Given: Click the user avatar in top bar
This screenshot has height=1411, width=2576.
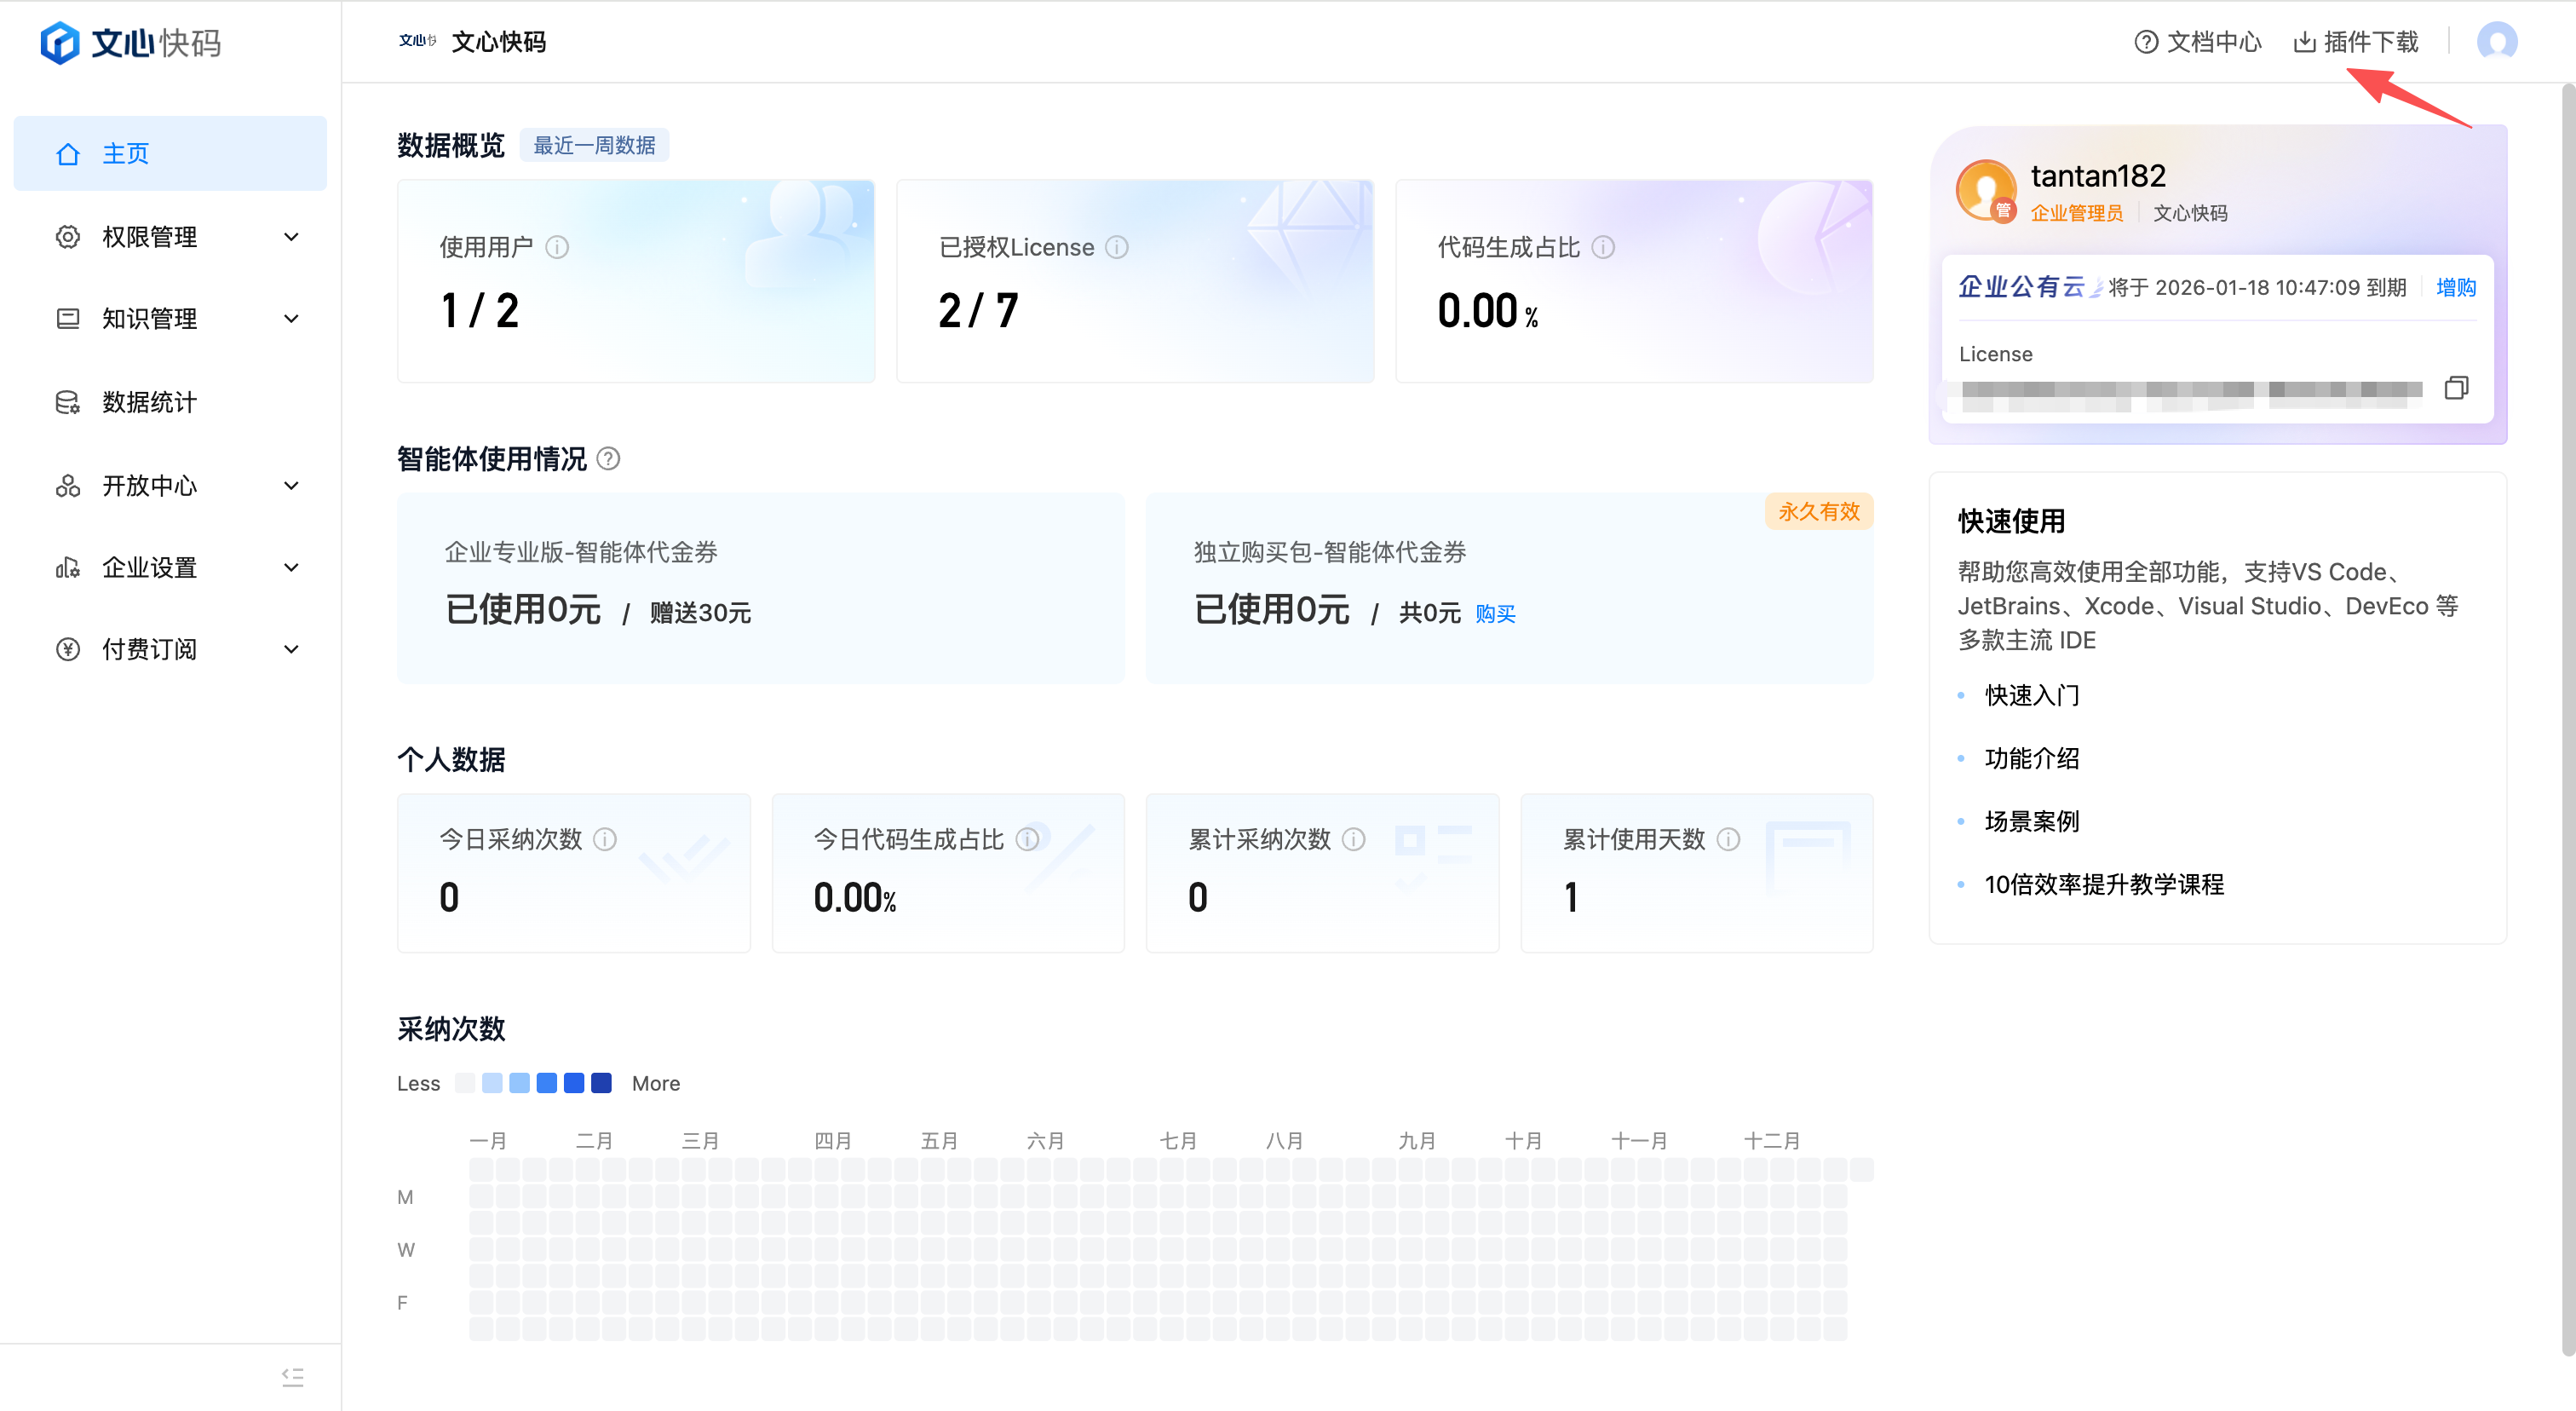Looking at the screenshot, I should (2496, 42).
